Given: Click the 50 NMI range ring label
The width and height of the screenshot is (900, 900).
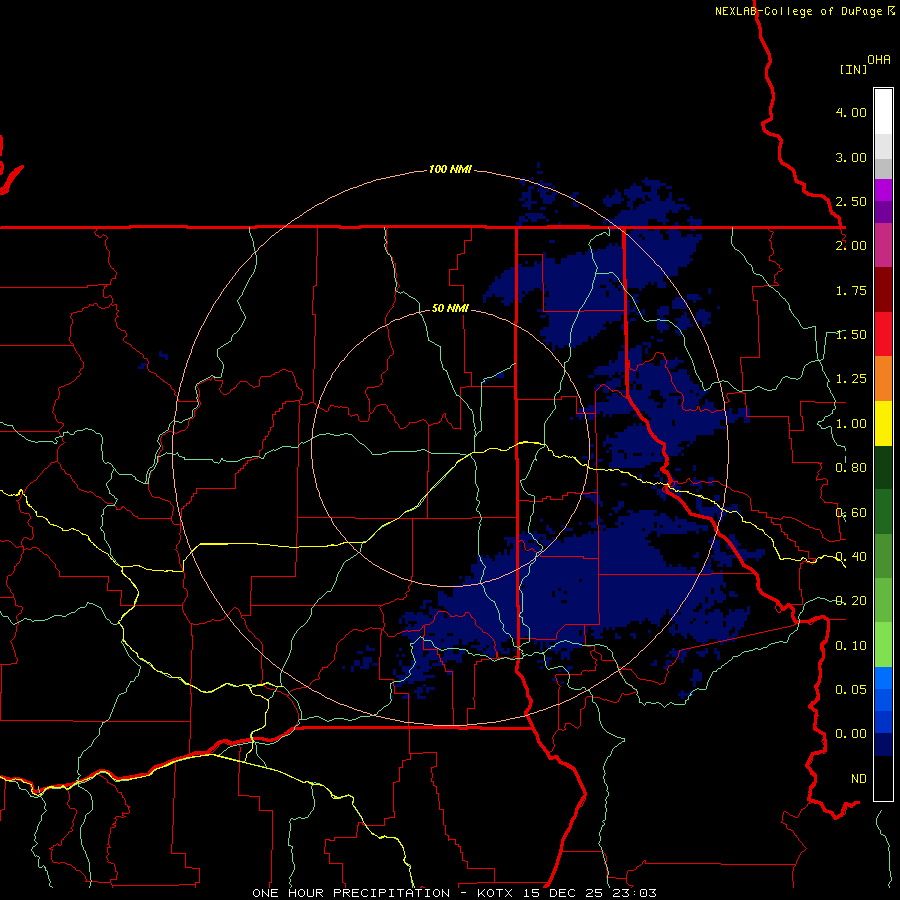Looking at the screenshot, I should tap(450, 309).
